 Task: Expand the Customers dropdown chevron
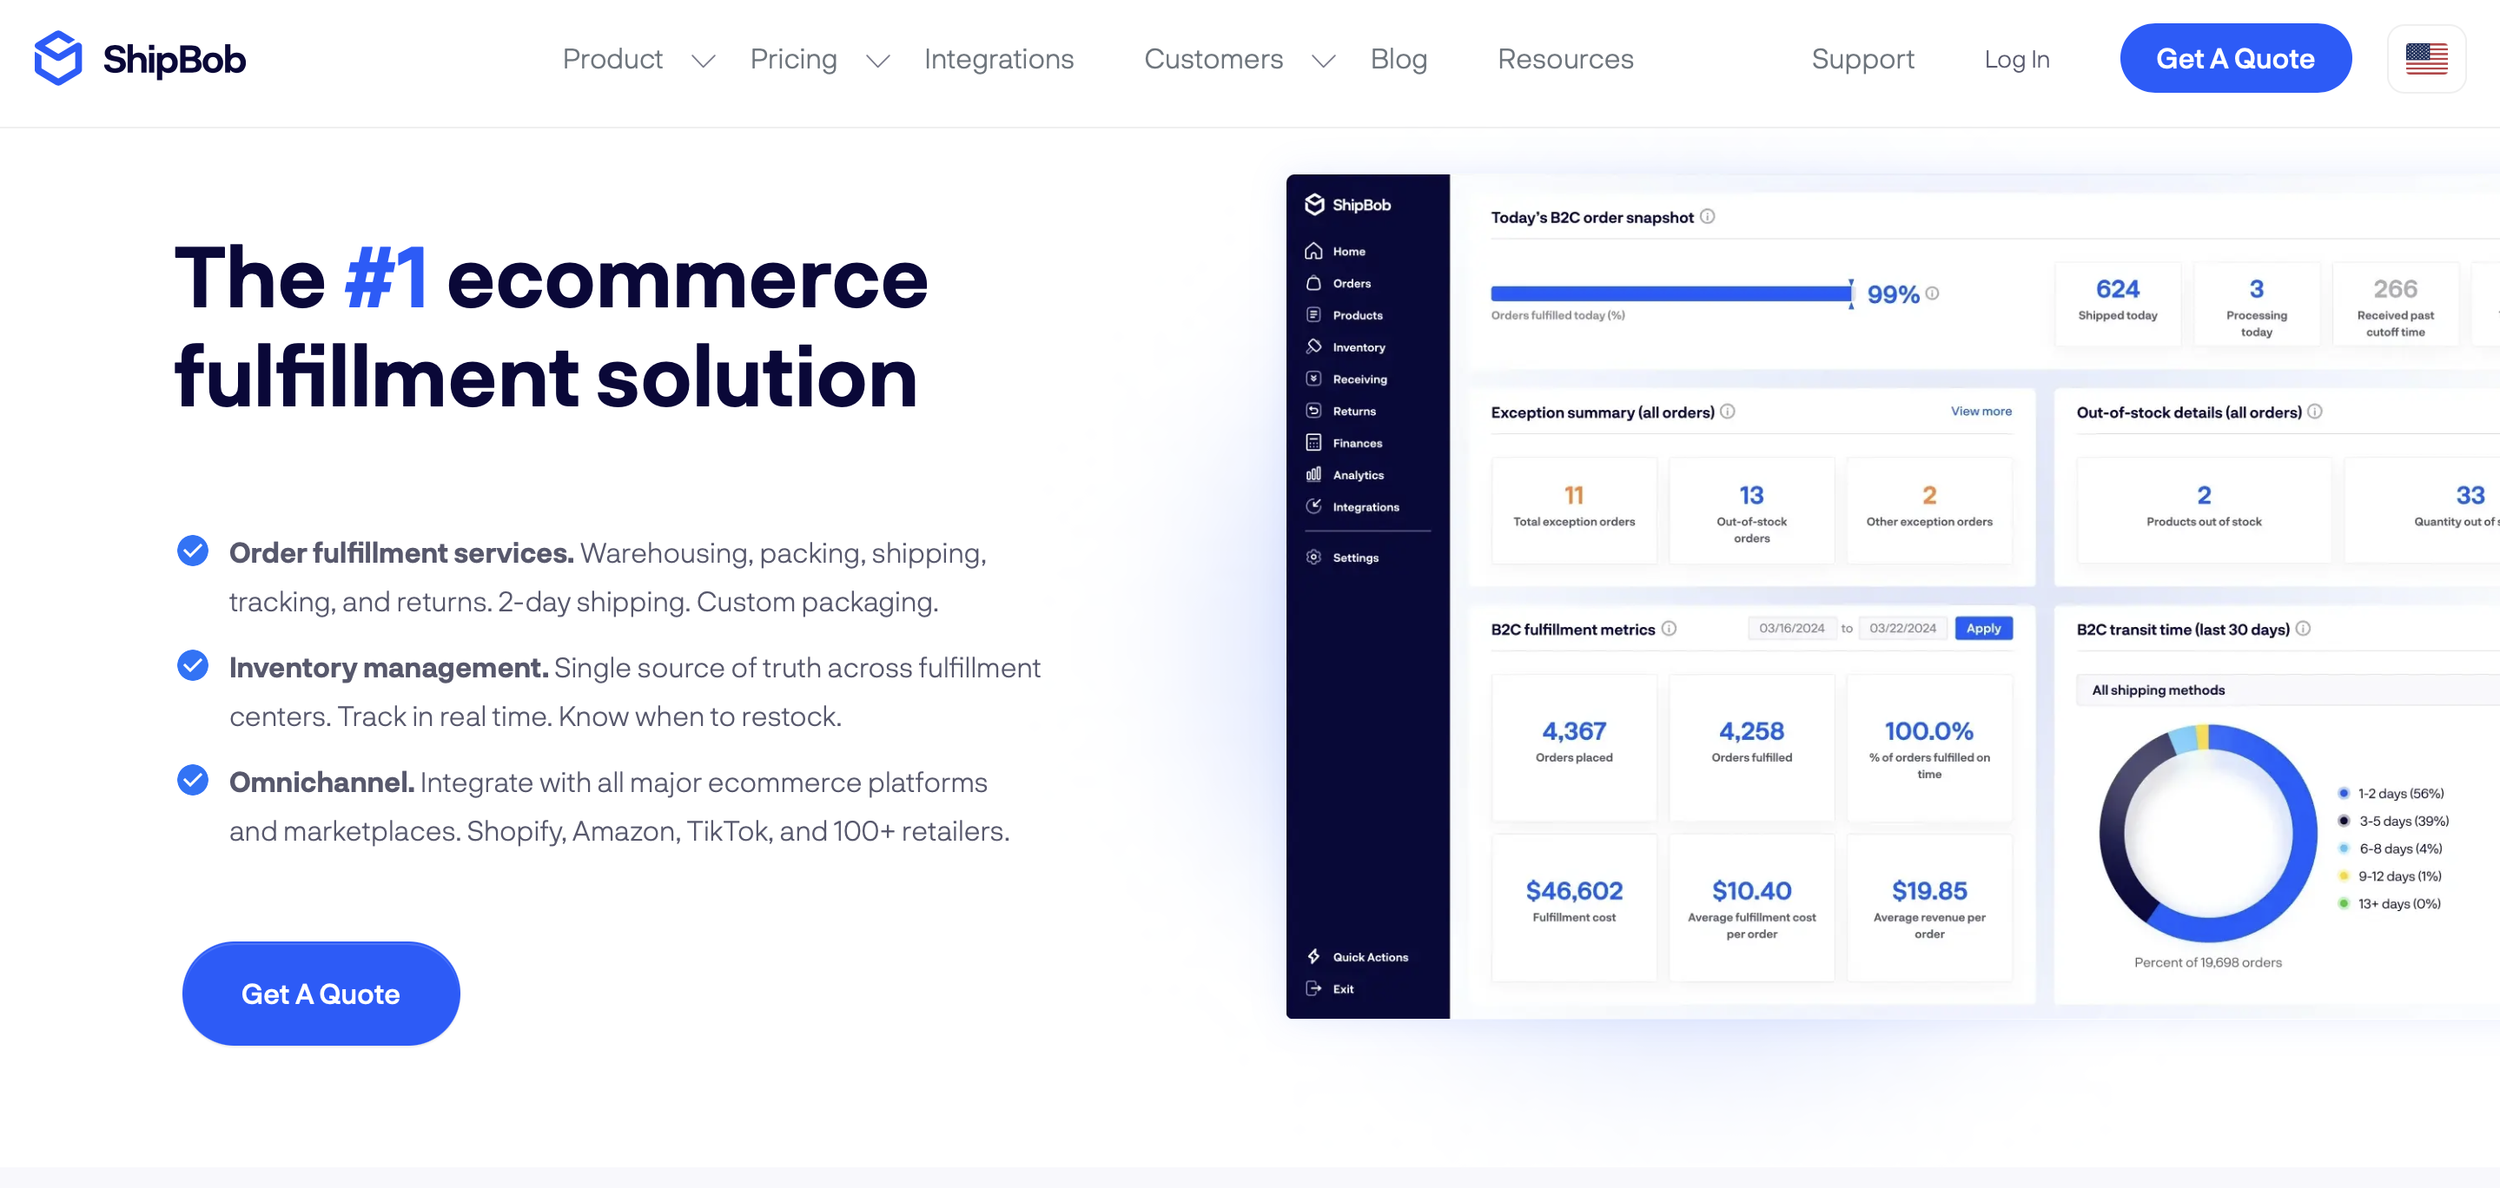coord(1324,61)
